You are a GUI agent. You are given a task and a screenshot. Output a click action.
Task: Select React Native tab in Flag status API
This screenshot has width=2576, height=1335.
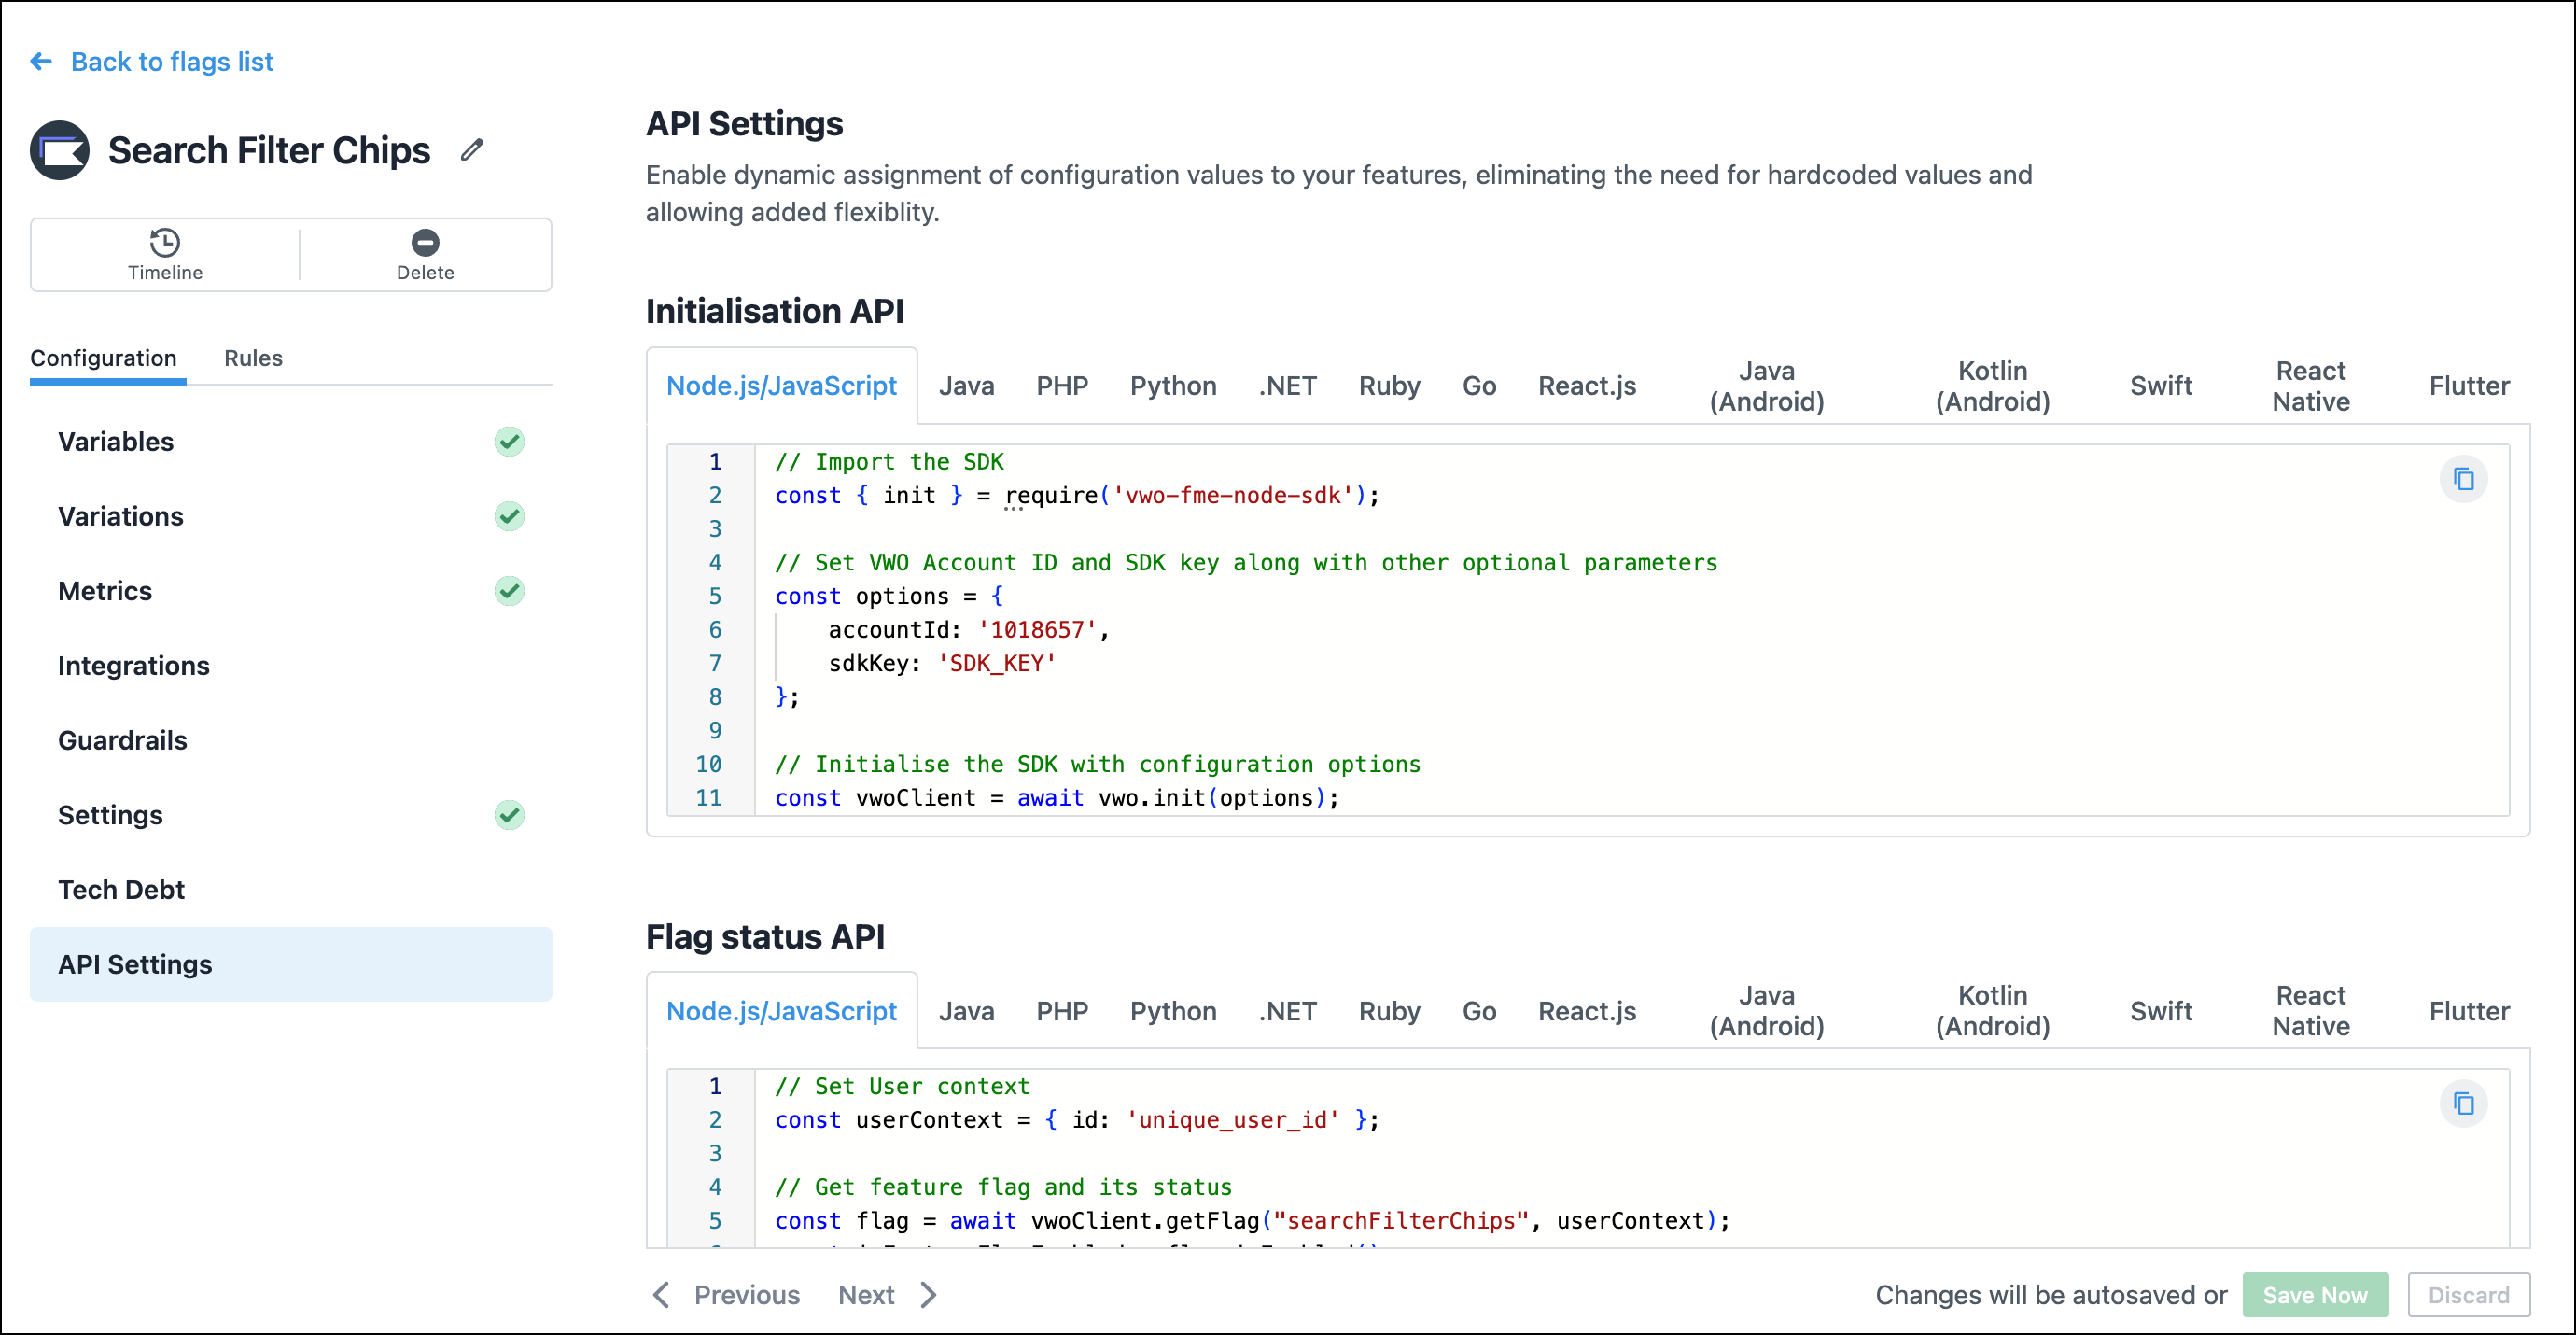pos(2310,1011)
